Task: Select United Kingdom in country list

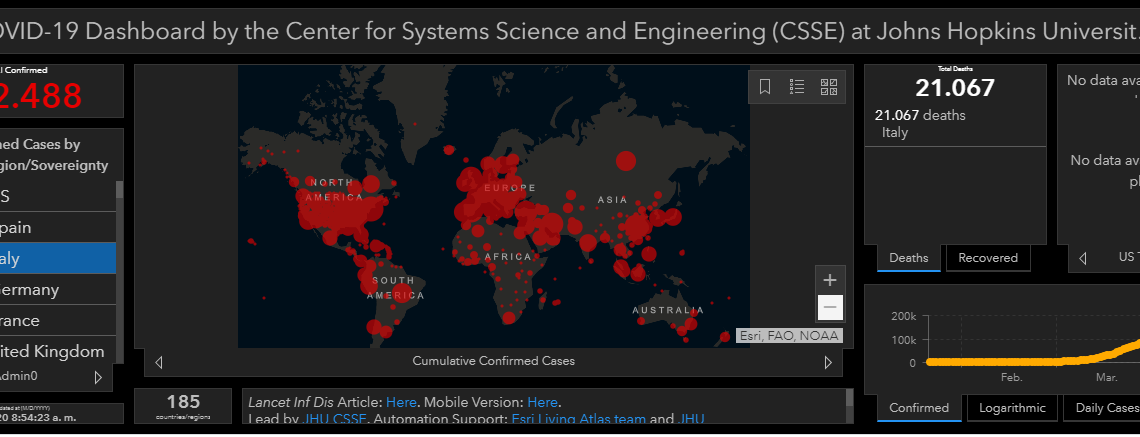Action: [58, 351]
